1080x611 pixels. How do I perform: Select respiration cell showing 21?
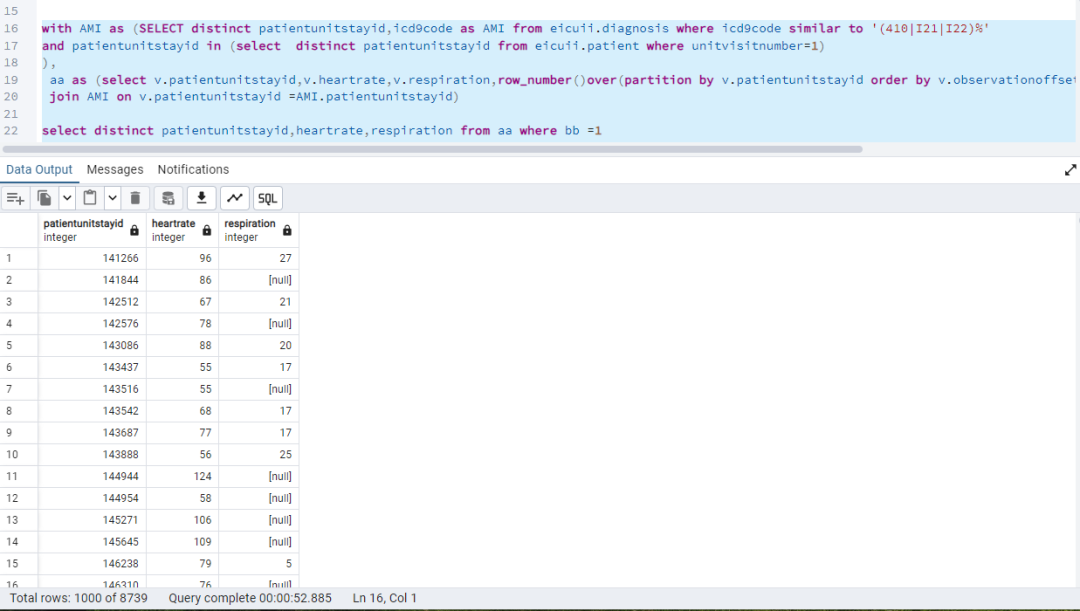click(x=258, y=302)
